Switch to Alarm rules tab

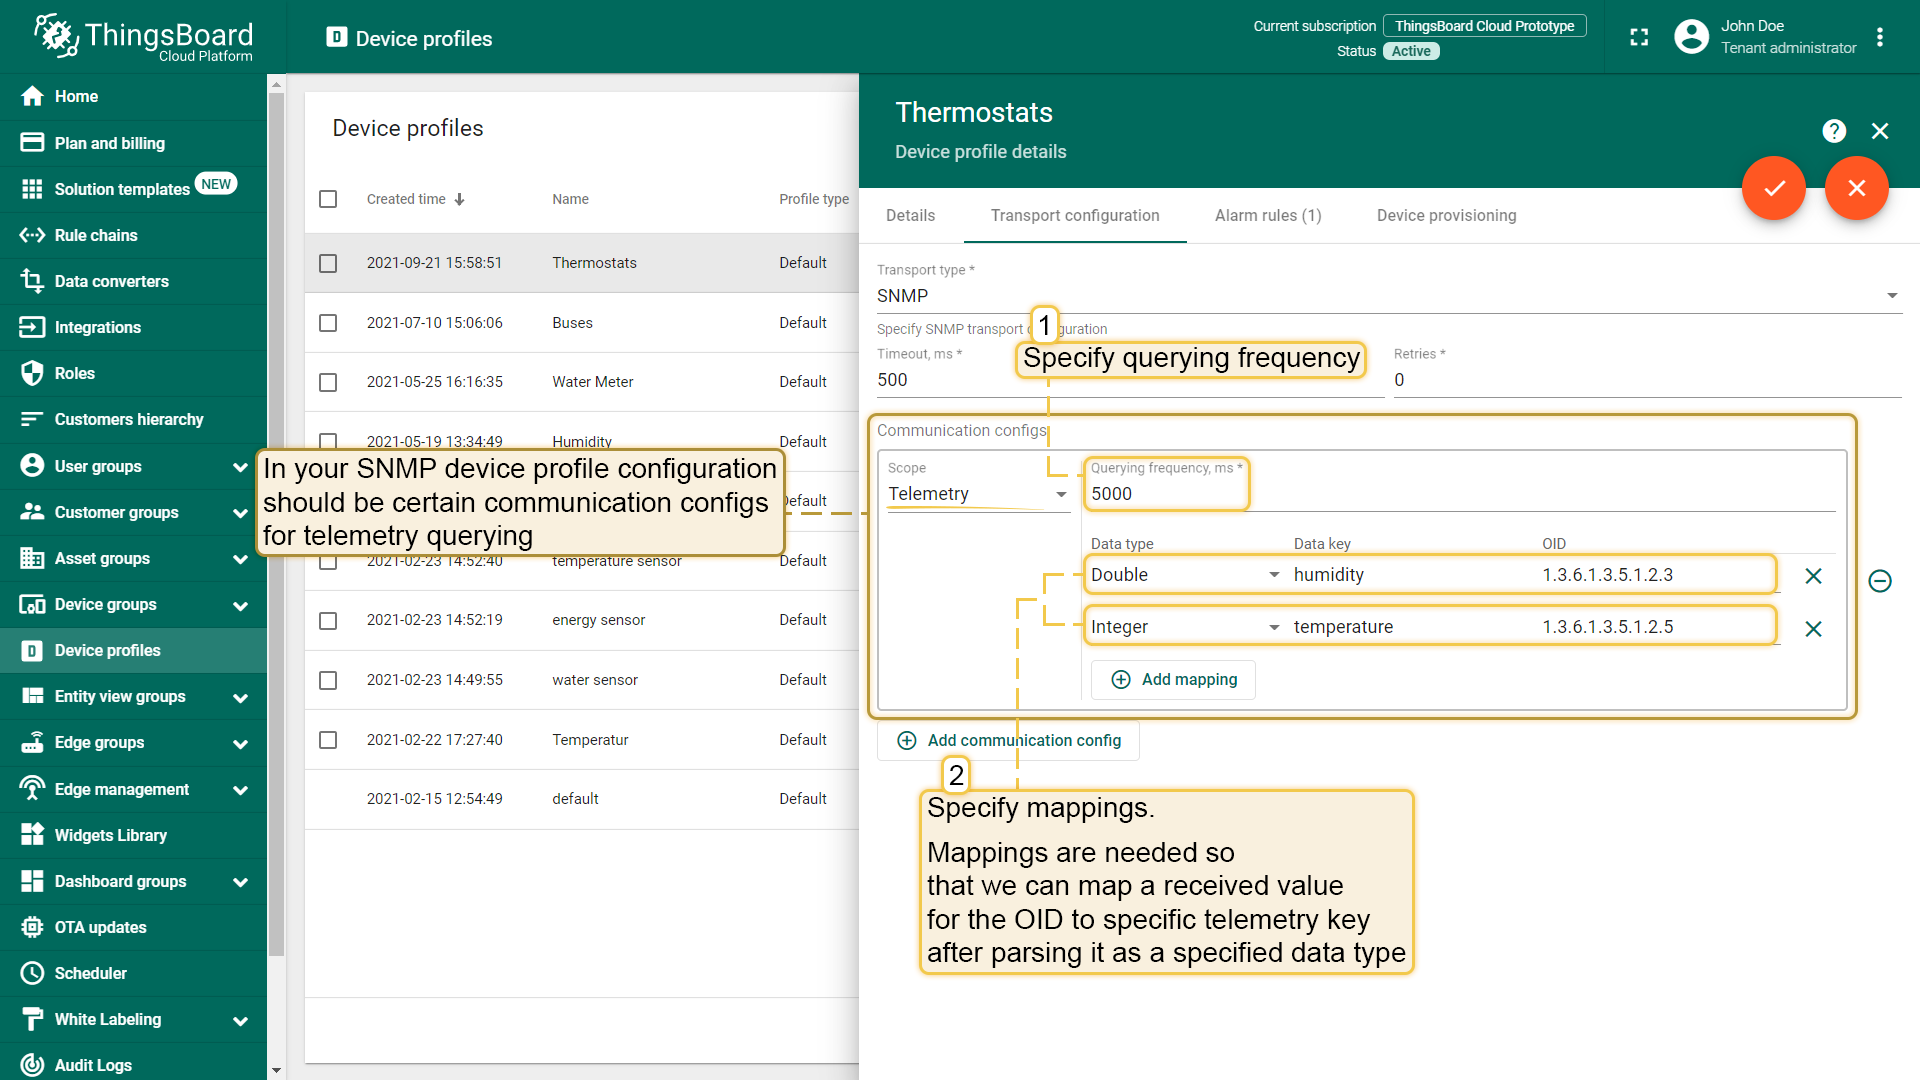pos(1267,215)
